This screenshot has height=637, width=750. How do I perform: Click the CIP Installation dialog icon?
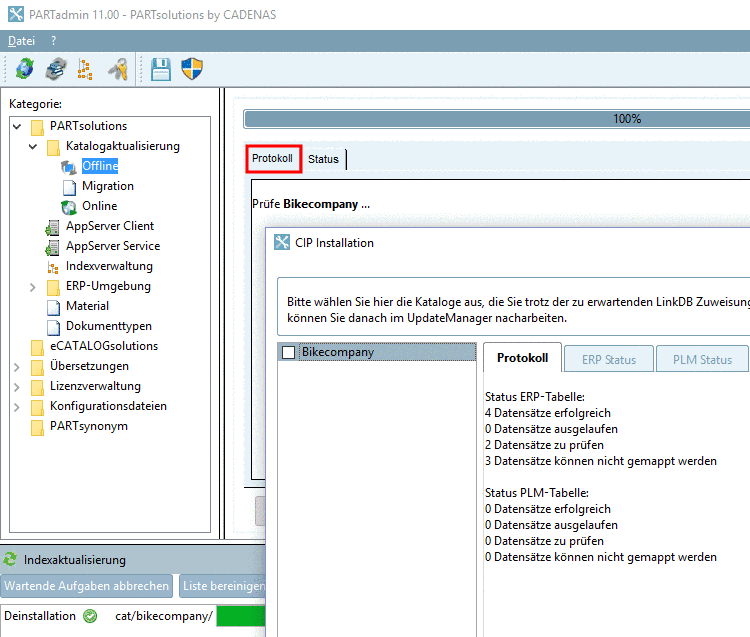point(282,242)
